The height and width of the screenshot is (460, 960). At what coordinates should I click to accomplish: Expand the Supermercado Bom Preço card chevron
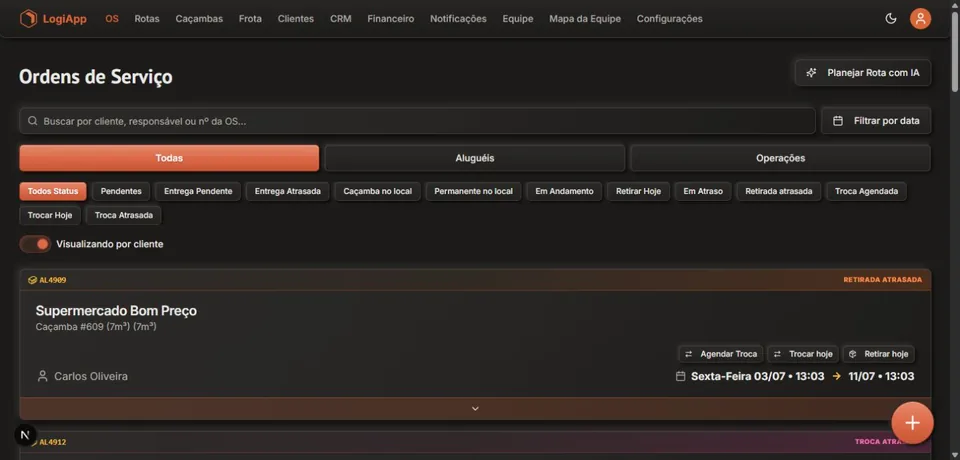click(475, 409)
